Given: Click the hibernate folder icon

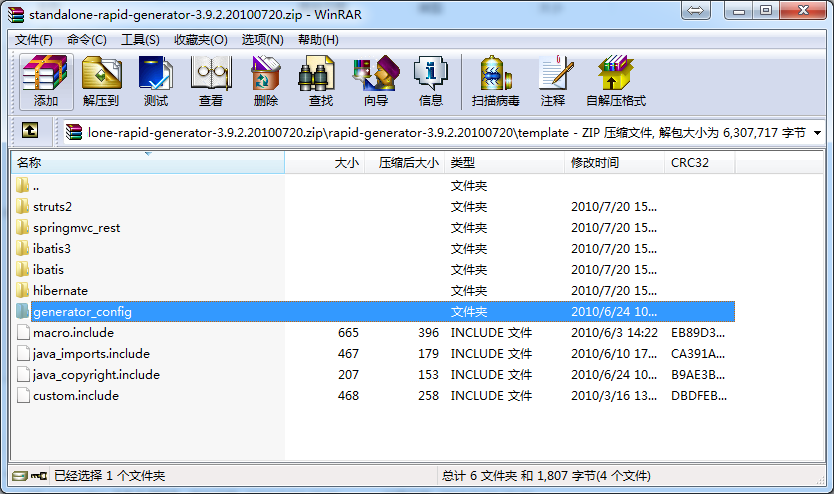Looking at the screenshot, I should click(22, 290).
